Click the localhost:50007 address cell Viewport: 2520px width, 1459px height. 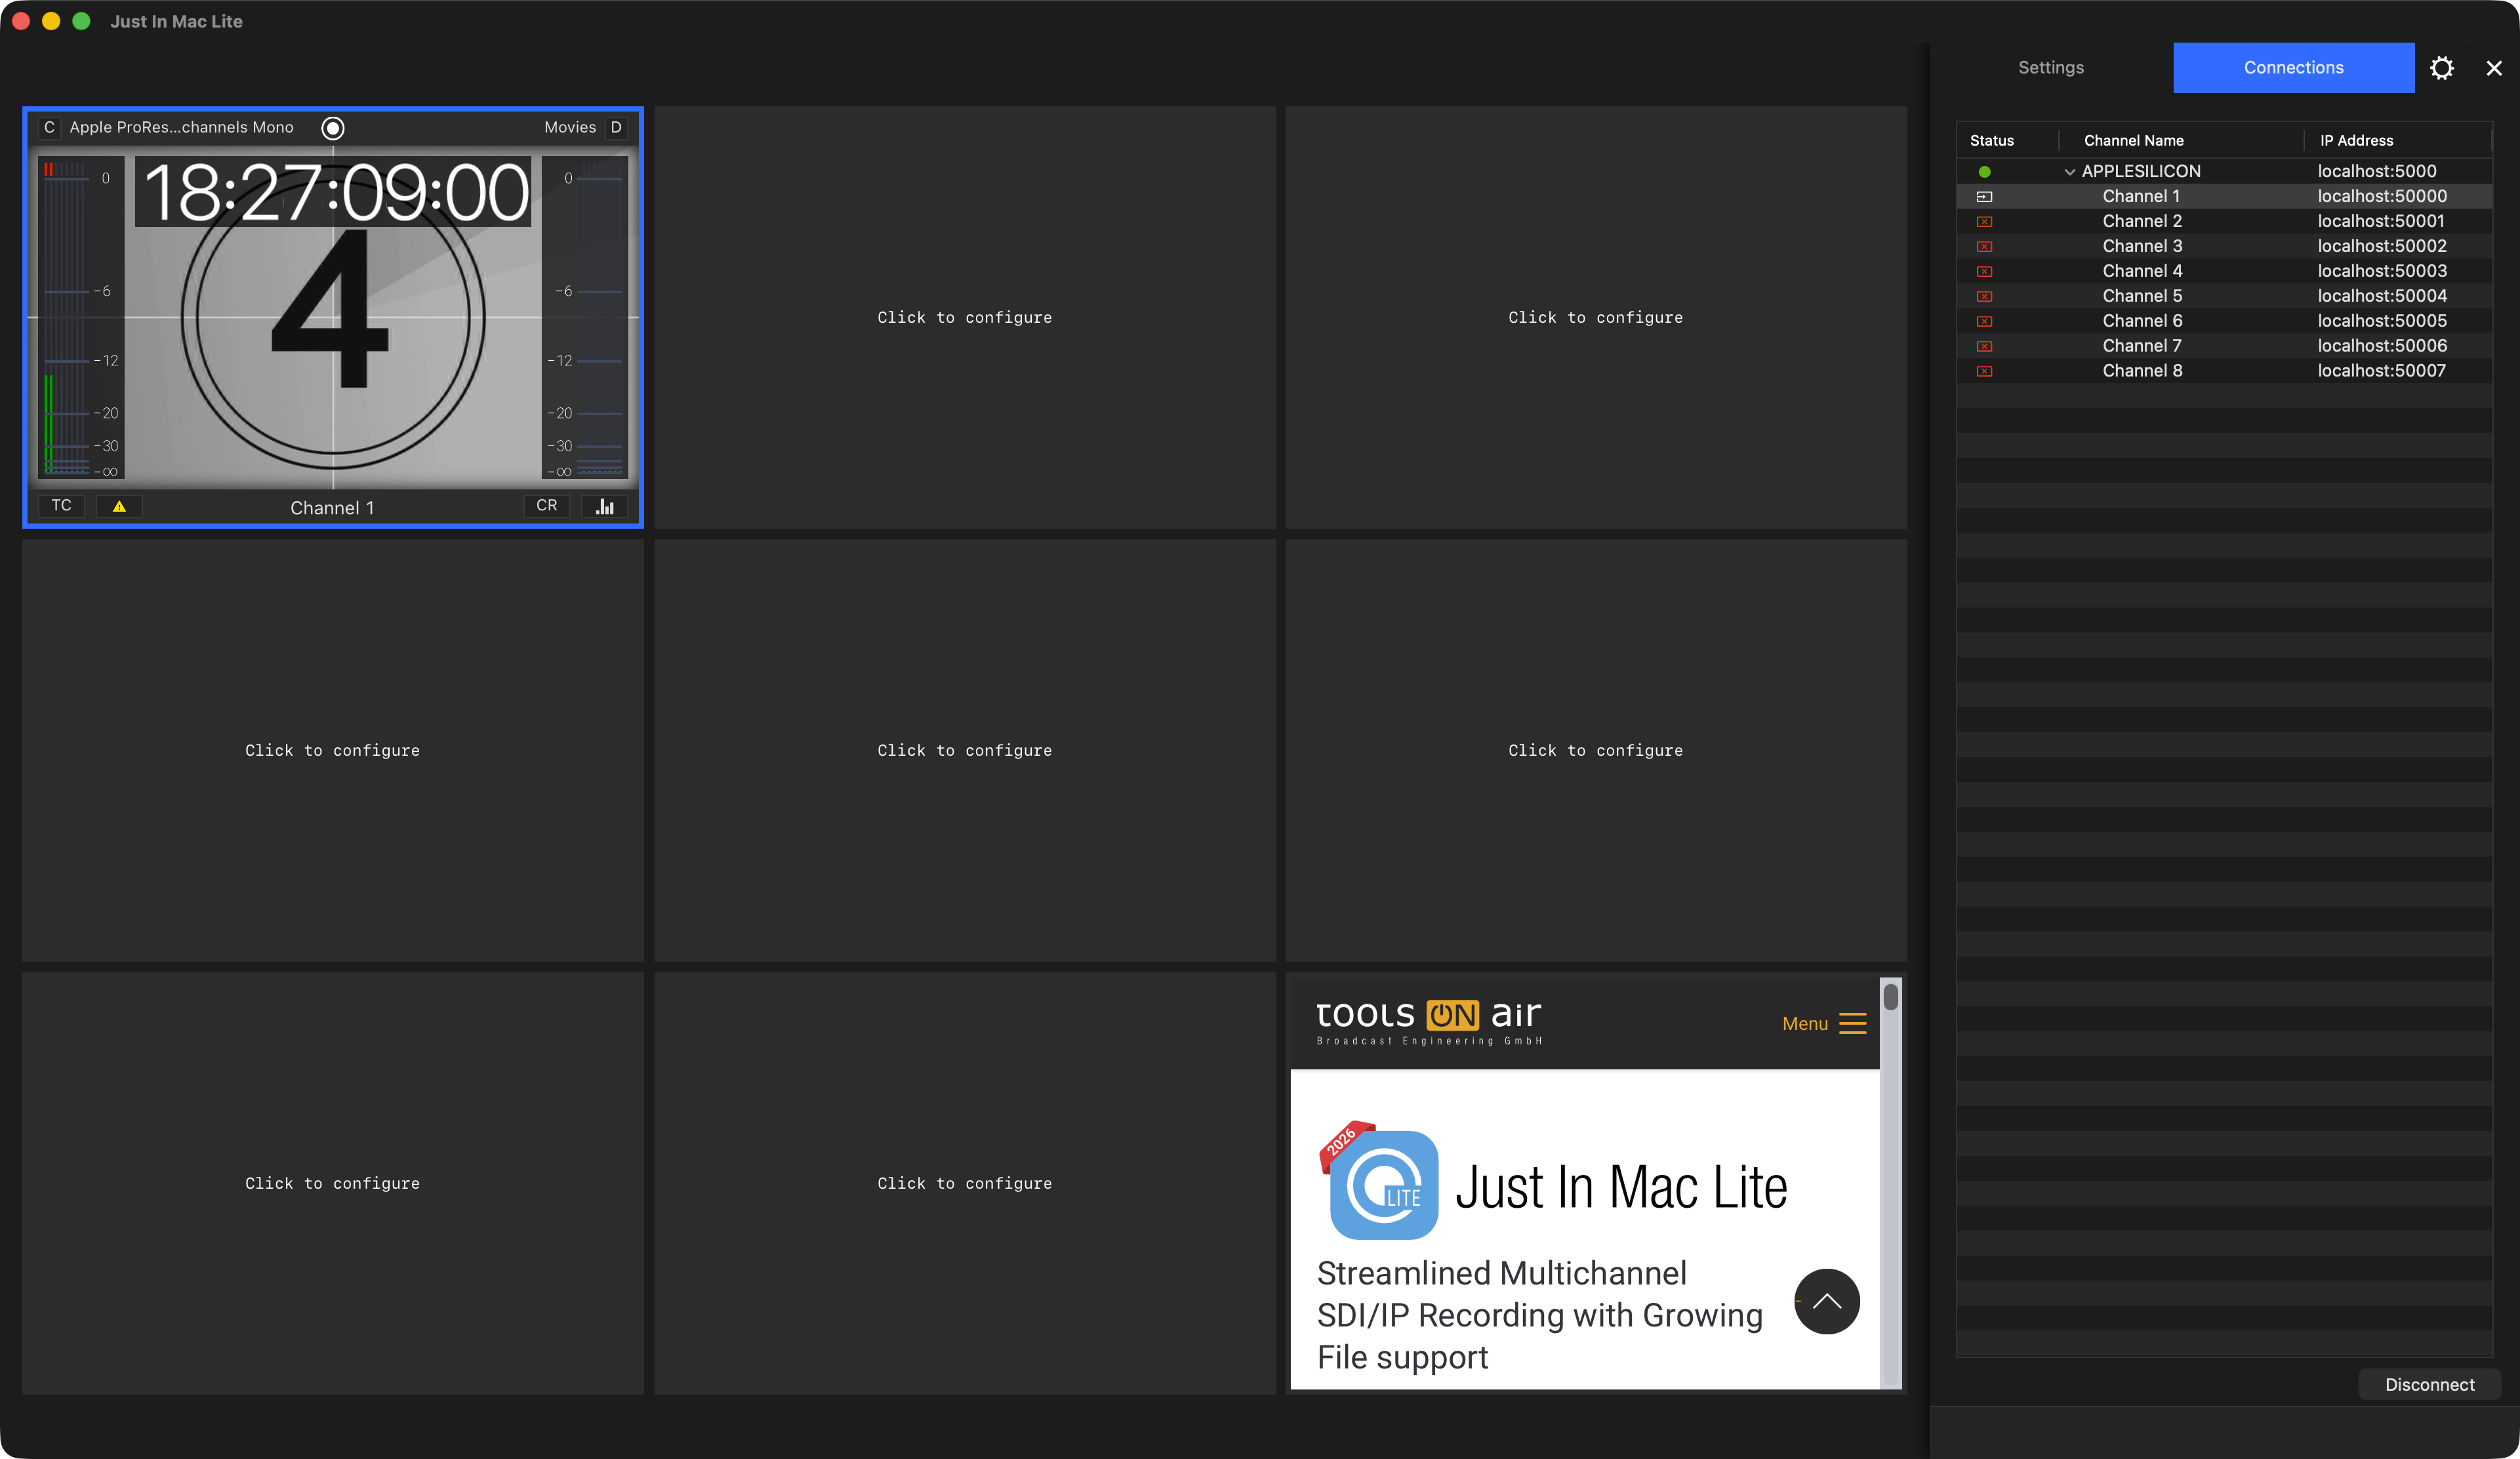[2382, 372]
